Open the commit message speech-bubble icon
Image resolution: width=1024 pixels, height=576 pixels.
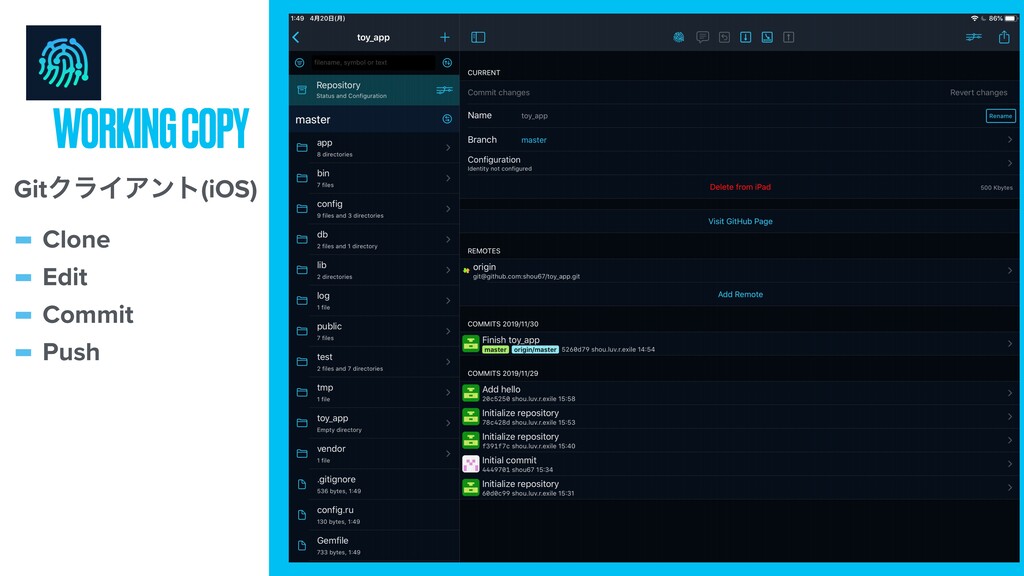pyautogui.click(x=703, y=37)
